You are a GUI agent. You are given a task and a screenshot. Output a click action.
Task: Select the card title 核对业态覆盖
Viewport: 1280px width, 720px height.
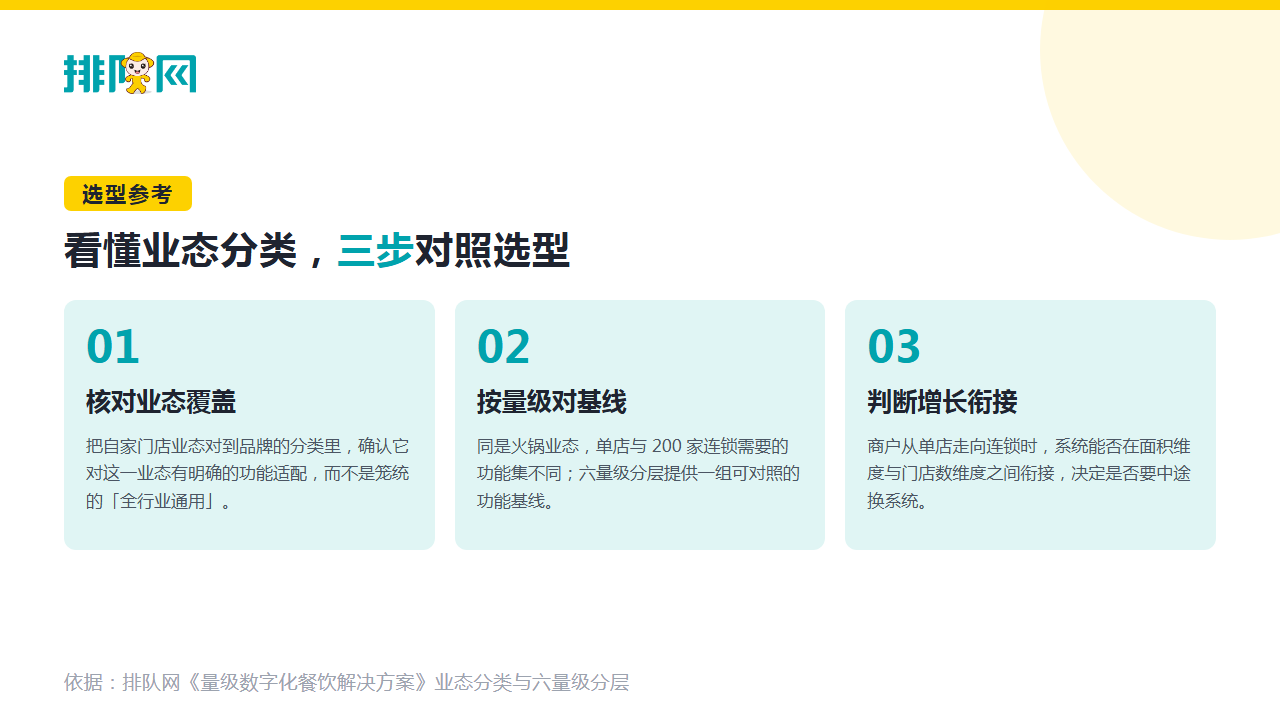point(161,402)
